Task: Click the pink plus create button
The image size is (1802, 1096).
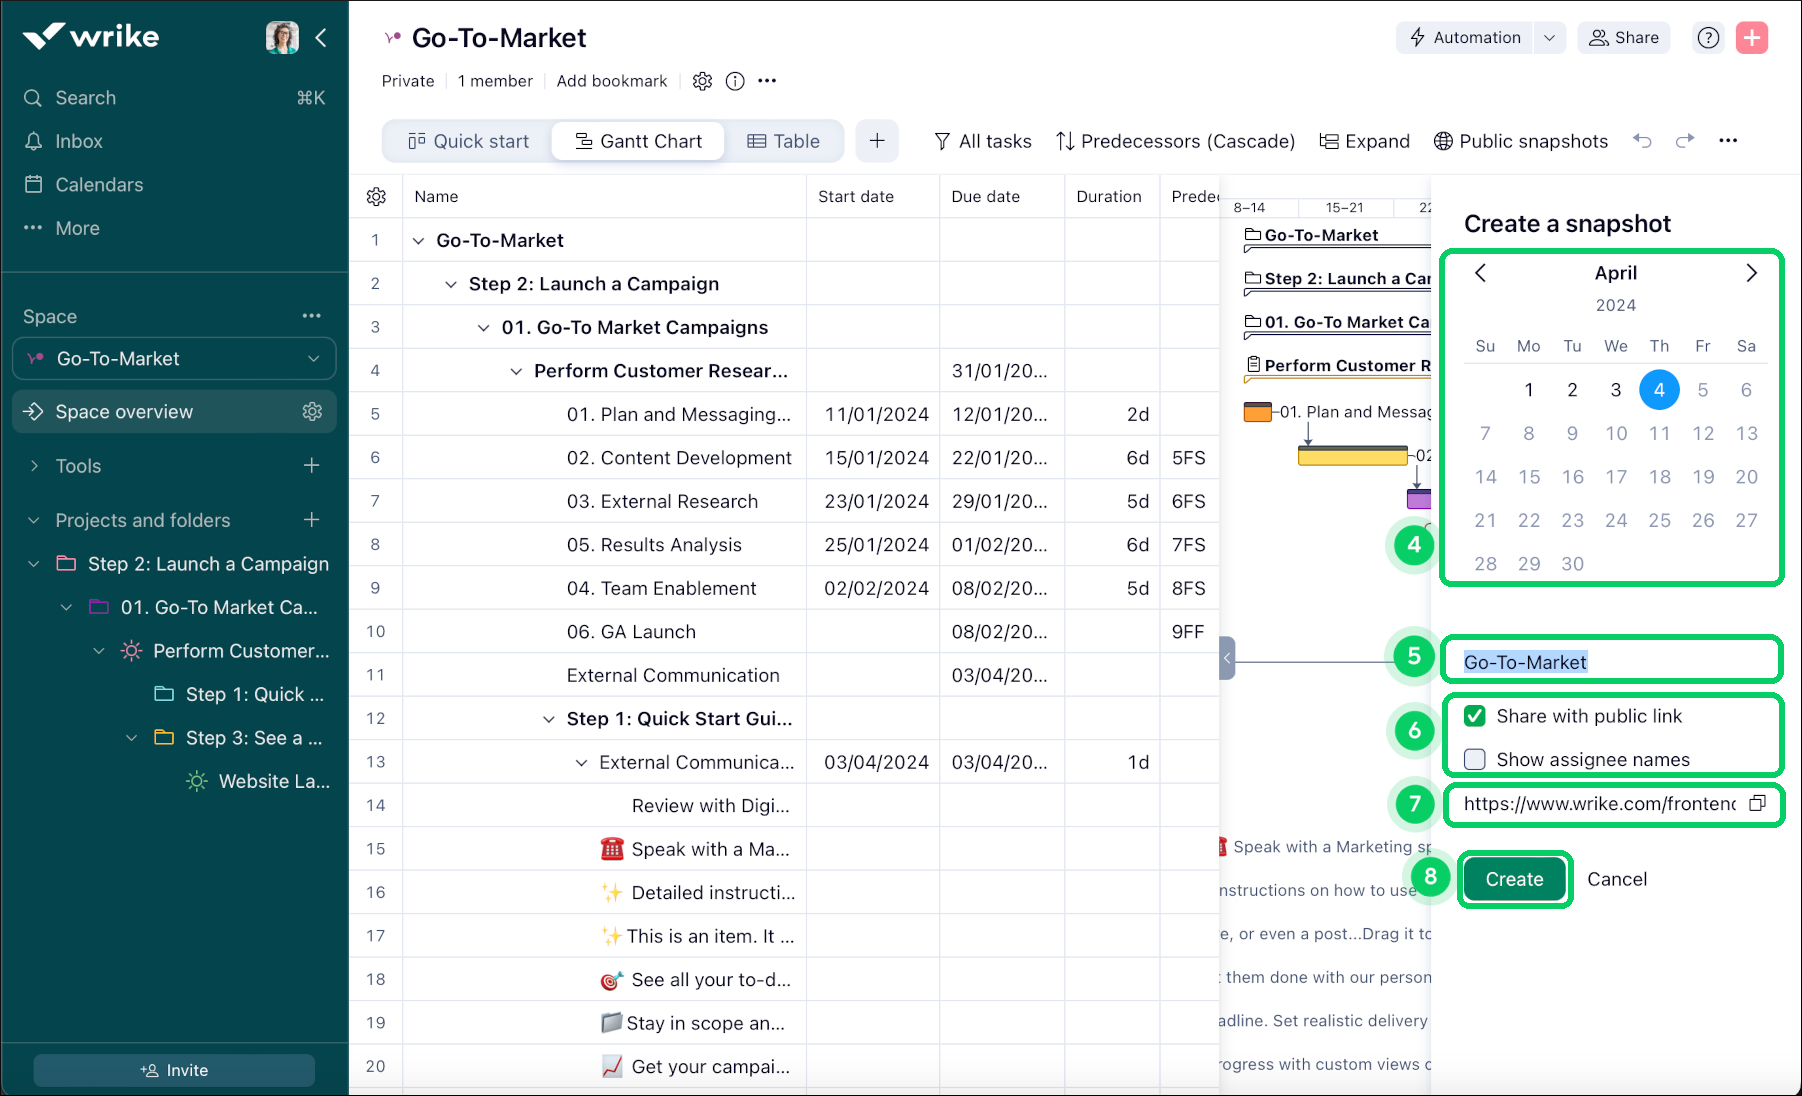Action: coord(1751,38)
